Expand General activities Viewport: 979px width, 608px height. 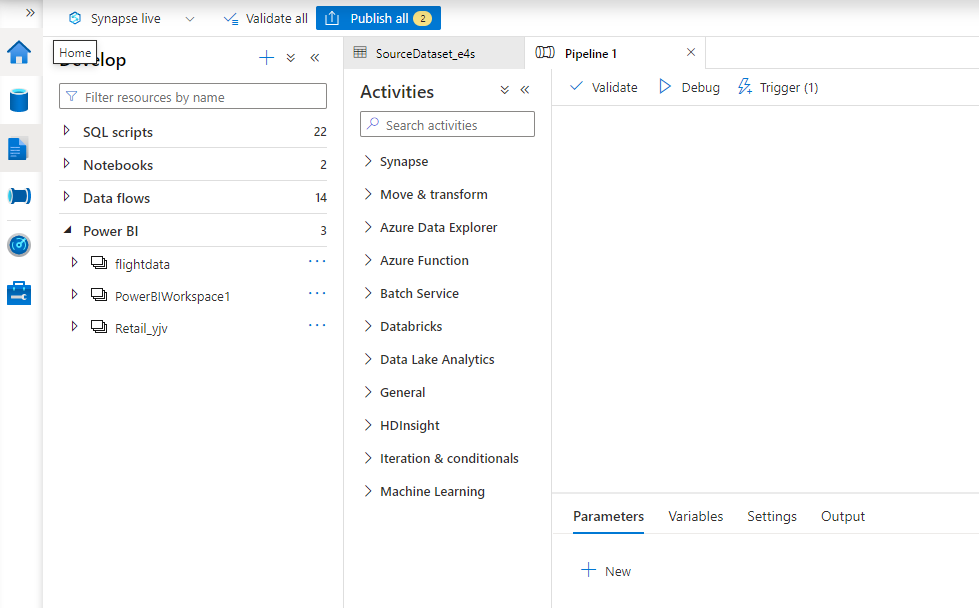click(x=368, y=392)
